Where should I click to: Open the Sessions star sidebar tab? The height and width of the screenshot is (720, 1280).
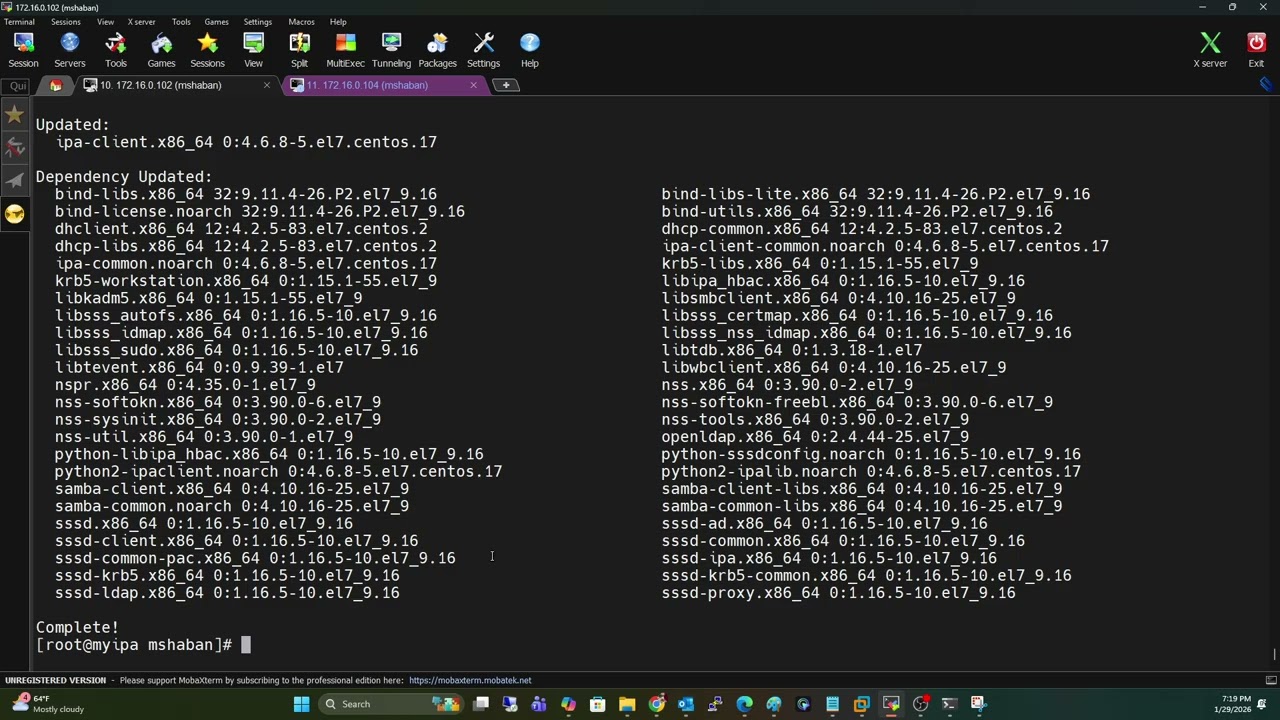coord(14,115)
